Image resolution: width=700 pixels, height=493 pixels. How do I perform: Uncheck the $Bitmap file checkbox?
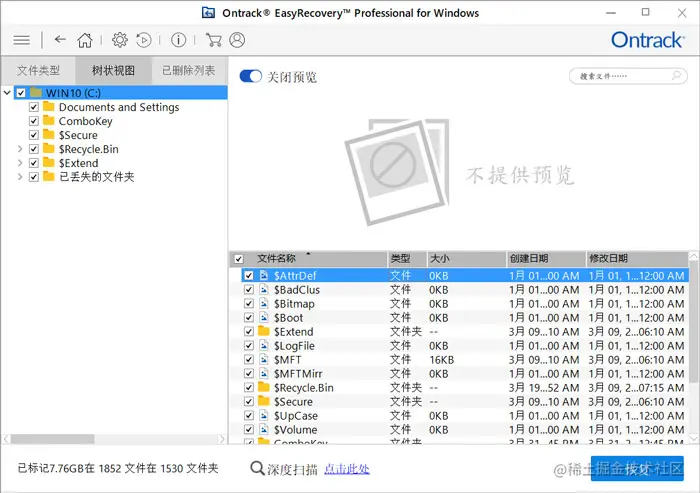pyautogui.click(x=249, y=303)
